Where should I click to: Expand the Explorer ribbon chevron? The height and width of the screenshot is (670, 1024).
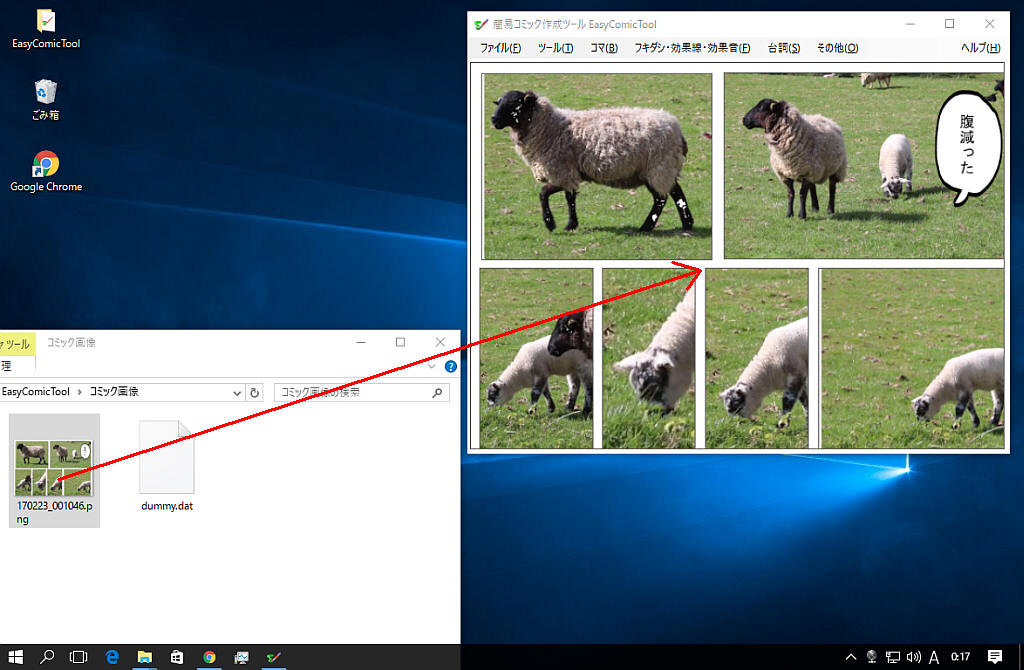(x=432, y=367)
